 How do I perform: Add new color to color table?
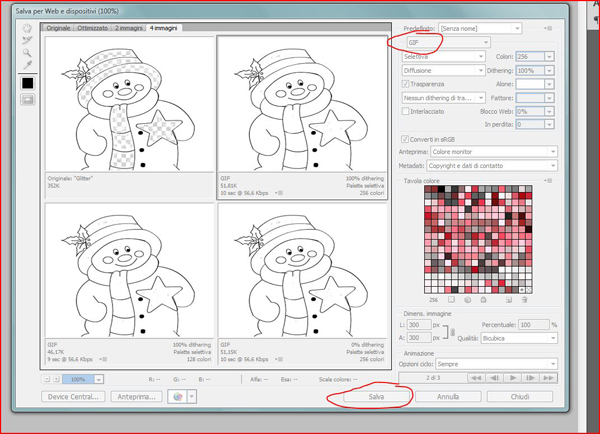click(x=509, y=300)
